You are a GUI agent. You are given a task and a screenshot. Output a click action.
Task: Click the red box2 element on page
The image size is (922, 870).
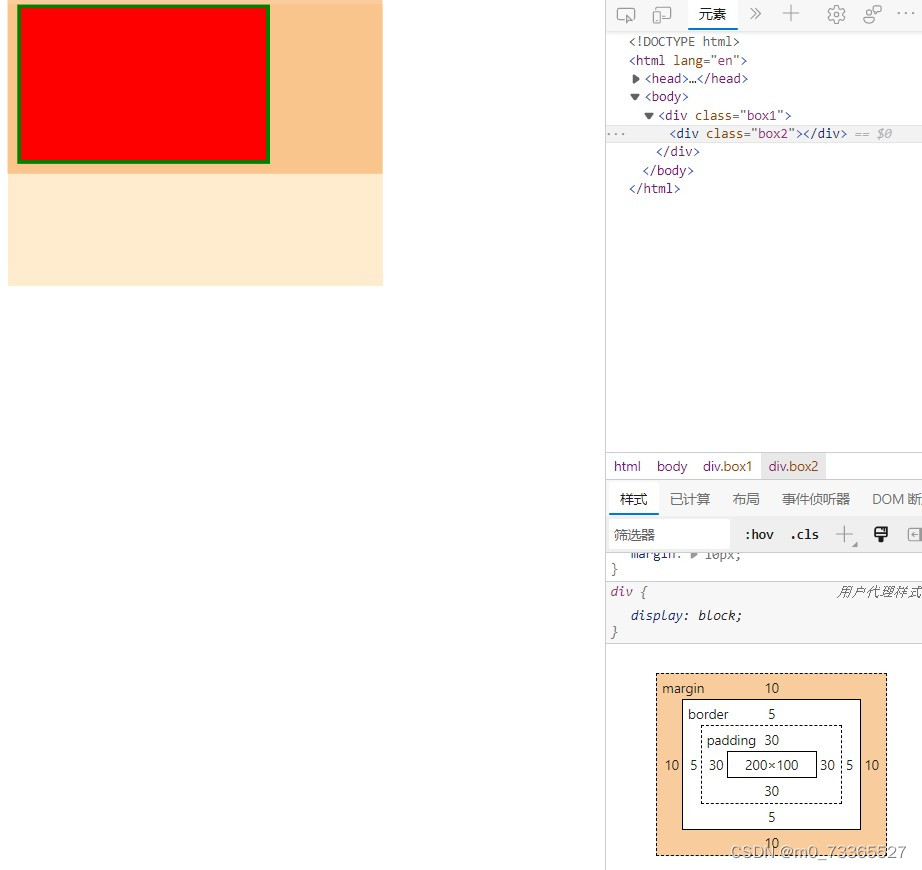tap(143, 85)
